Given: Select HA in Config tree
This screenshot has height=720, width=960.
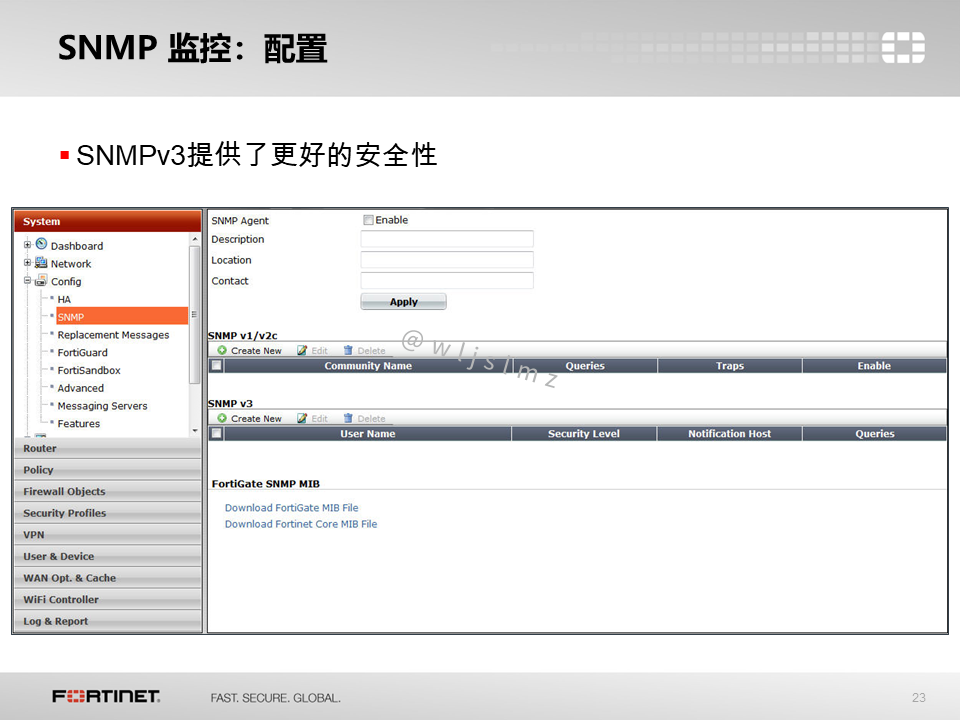Looking at the screenshot, I should (x=64, y=299).
